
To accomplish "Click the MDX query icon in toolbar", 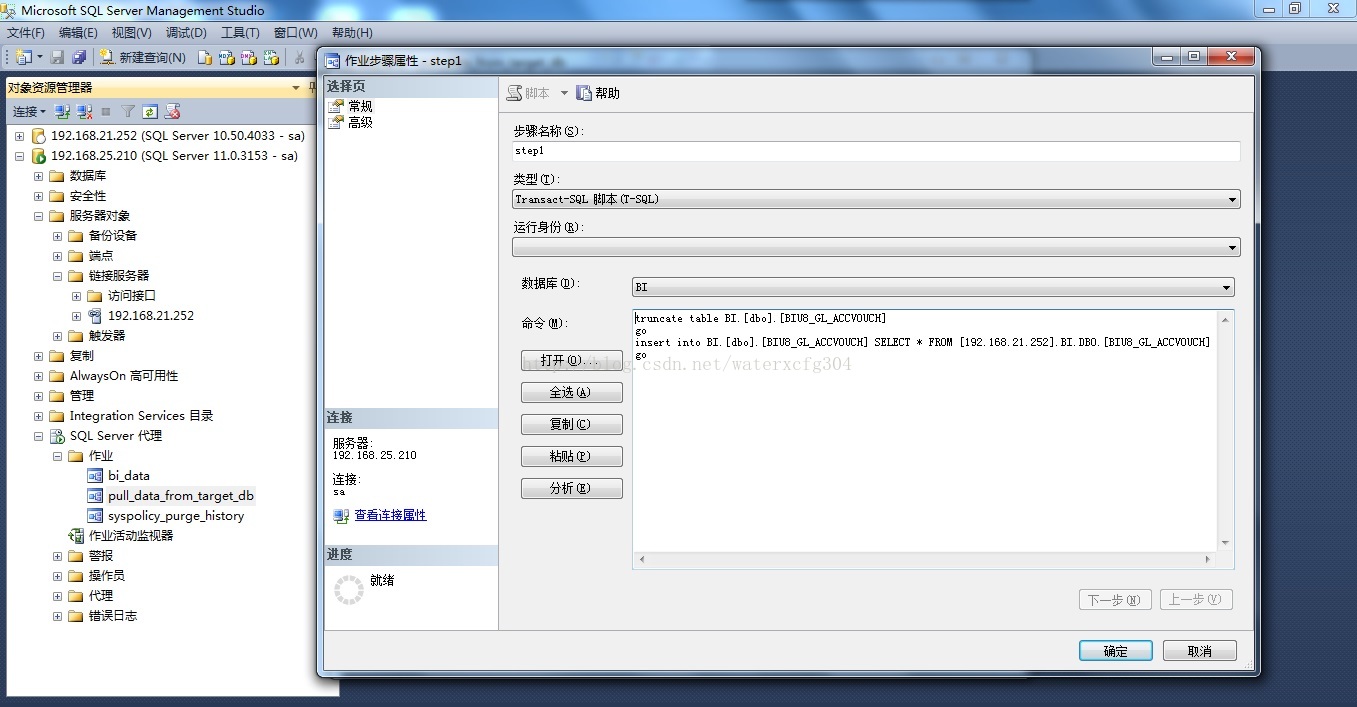I will tap(226, 57).
